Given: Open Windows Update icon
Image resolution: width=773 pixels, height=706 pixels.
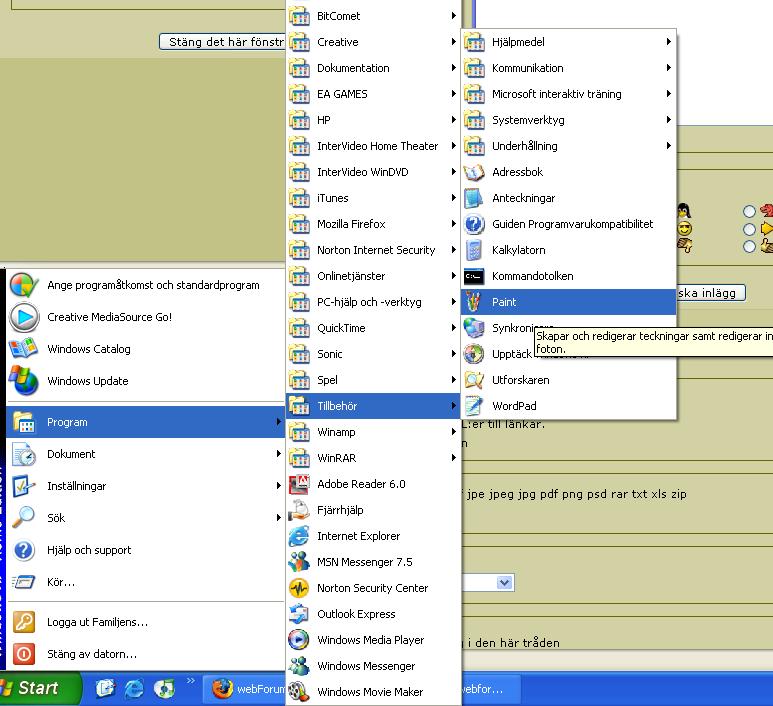Looking at the screenshot, I should [23, 381].
